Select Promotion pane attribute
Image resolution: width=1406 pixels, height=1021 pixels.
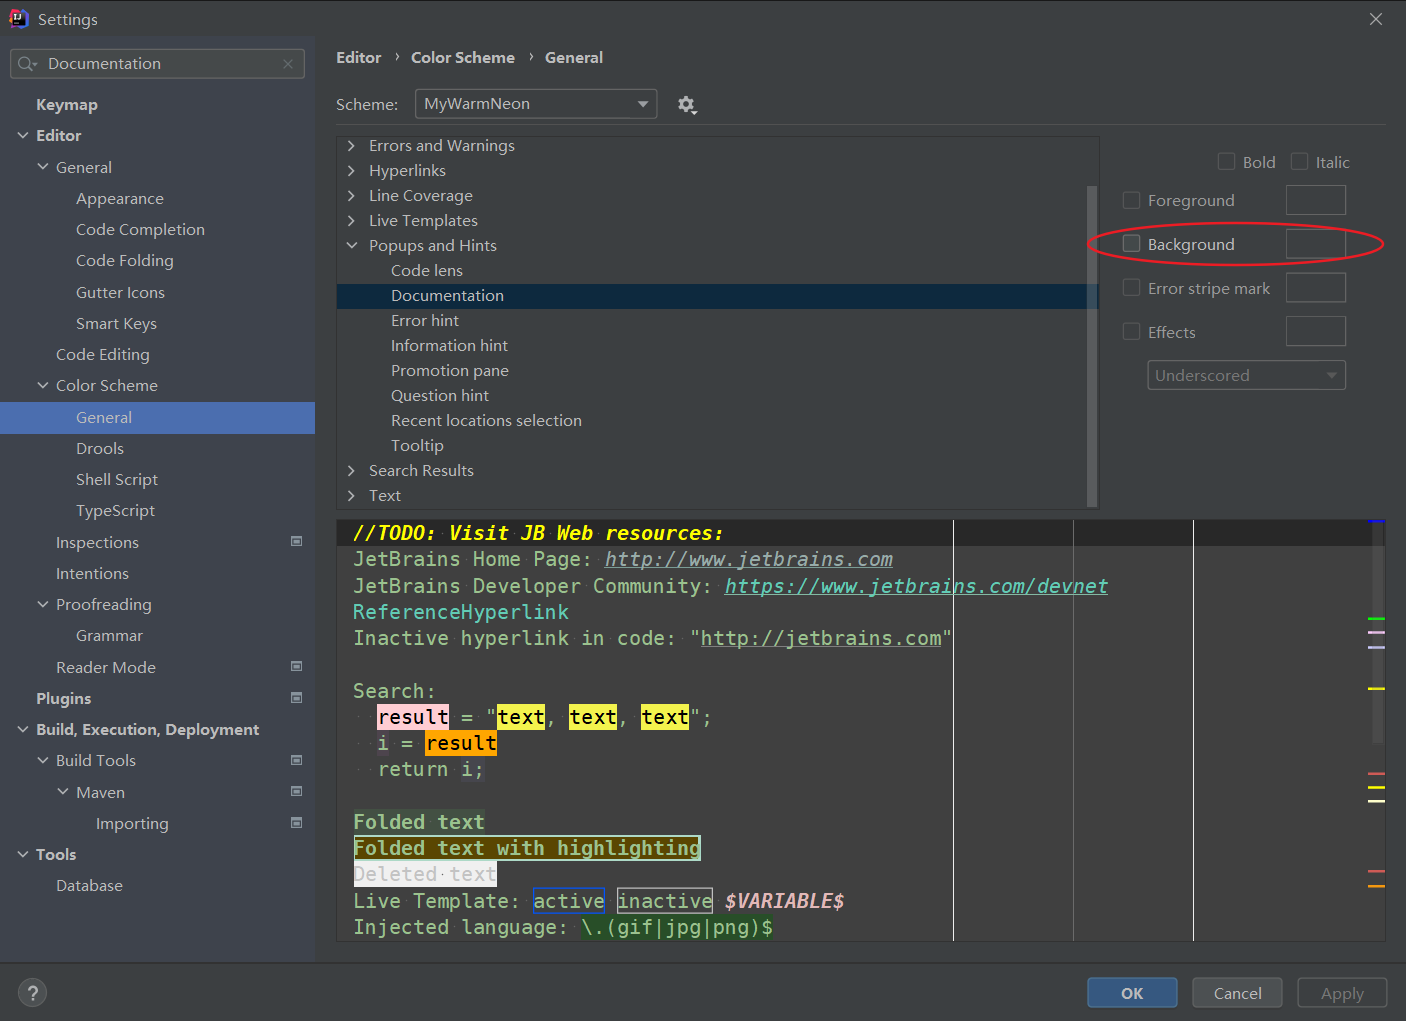click(450, 371)
